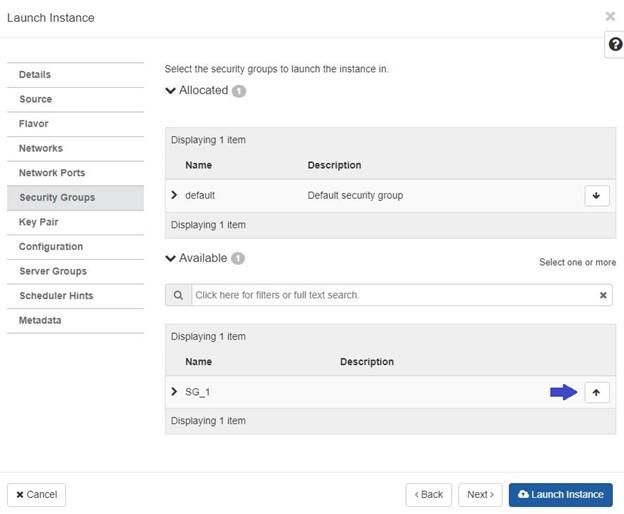Viewport: 624px width, 514px height.
Task: Click the Allocated count badge
Action: (239, 91)
